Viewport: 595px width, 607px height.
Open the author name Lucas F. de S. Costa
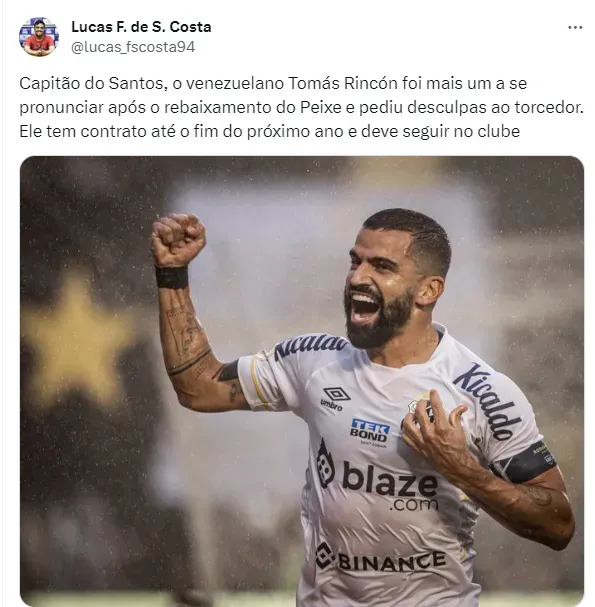141,27
